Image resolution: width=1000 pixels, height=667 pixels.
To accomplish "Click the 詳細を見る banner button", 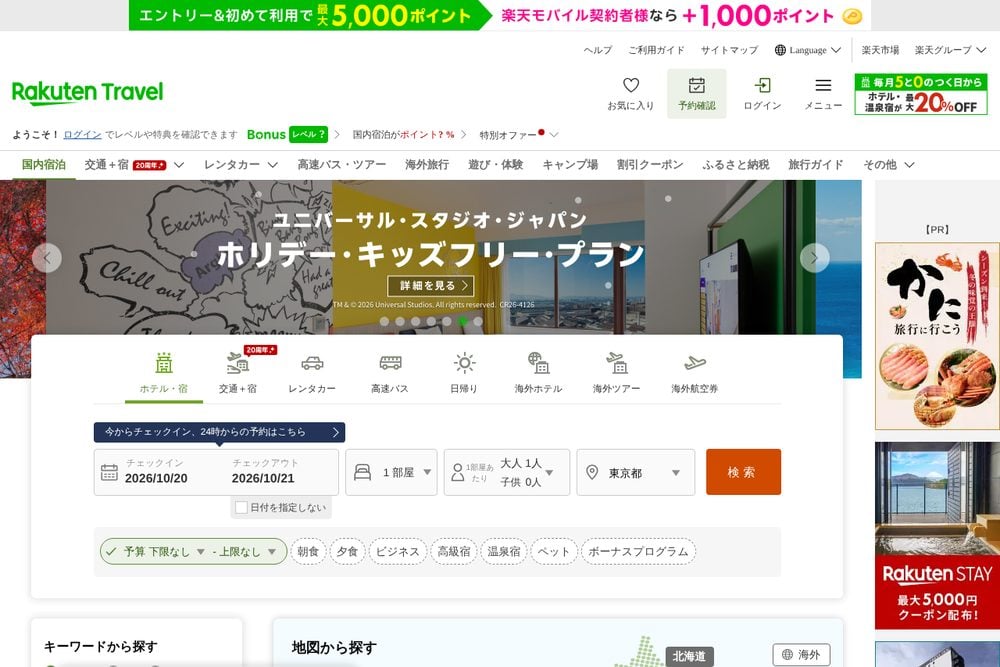I will click(x=431, y=286).
